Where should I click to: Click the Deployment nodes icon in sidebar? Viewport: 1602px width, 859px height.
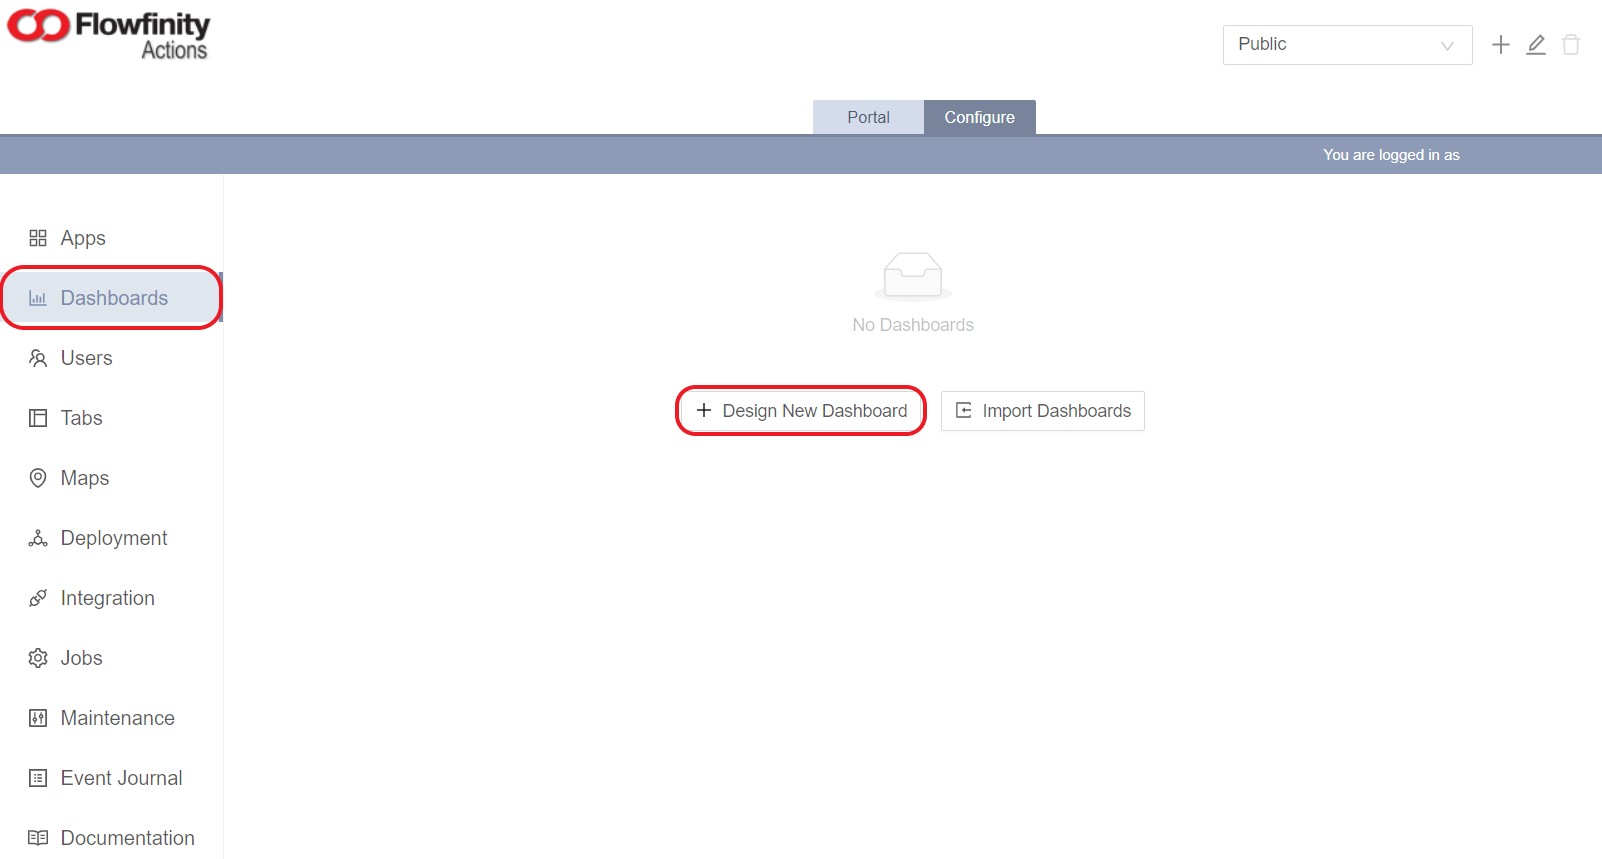click(x=38, y=538)
